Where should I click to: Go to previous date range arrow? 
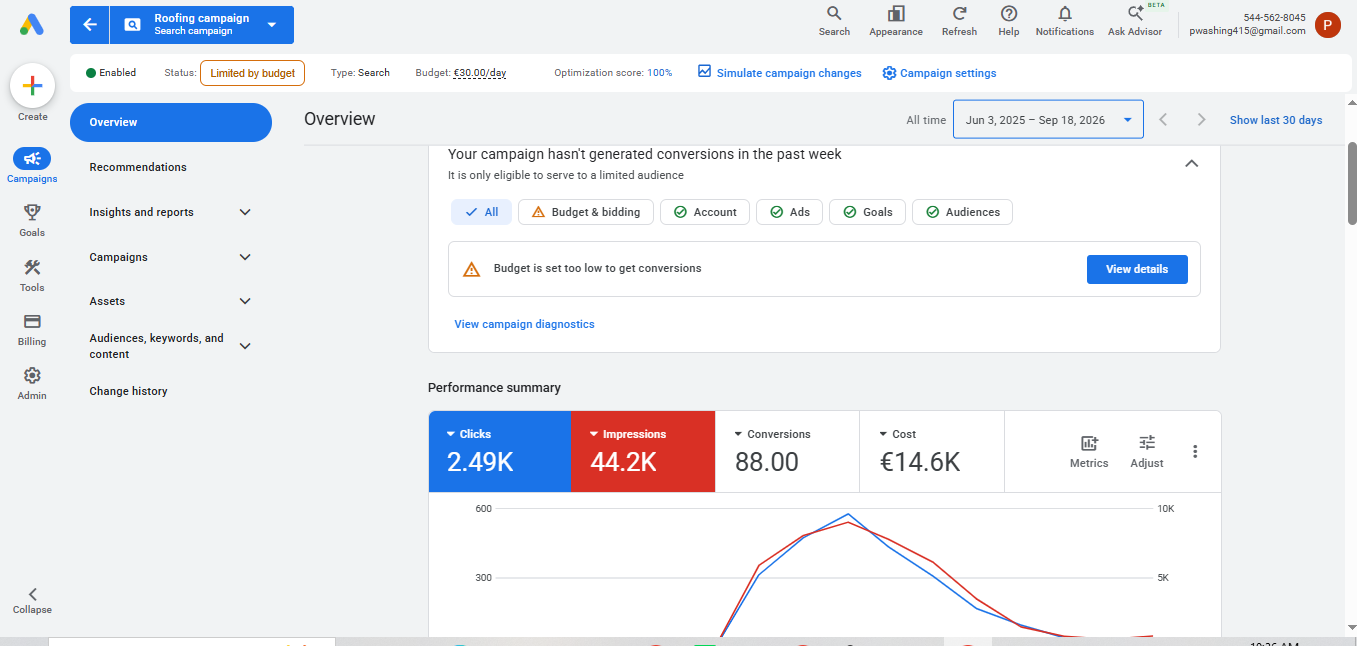coord(1163,120)
